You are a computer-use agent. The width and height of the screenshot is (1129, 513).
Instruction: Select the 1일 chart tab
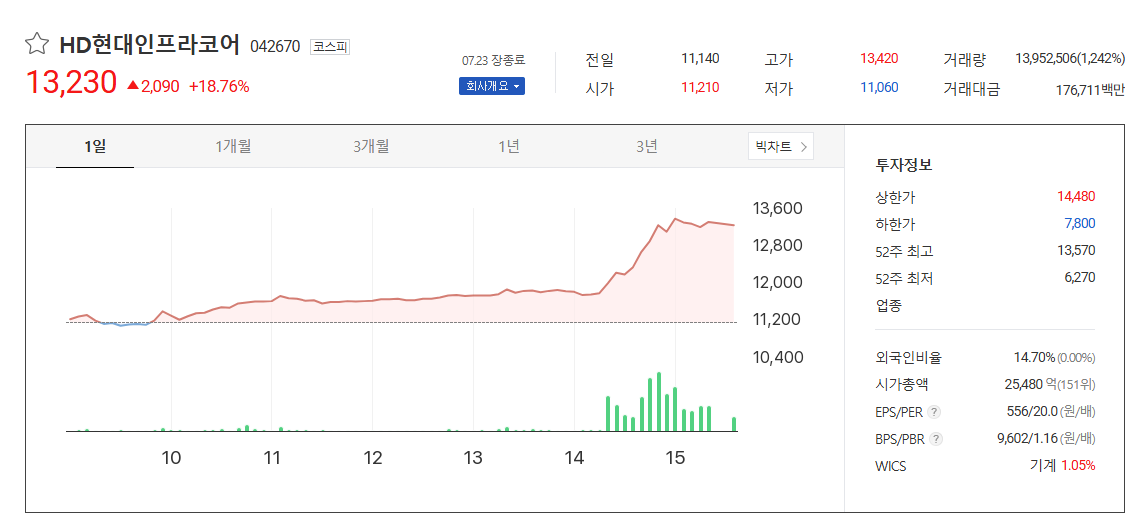click(95, 146)
